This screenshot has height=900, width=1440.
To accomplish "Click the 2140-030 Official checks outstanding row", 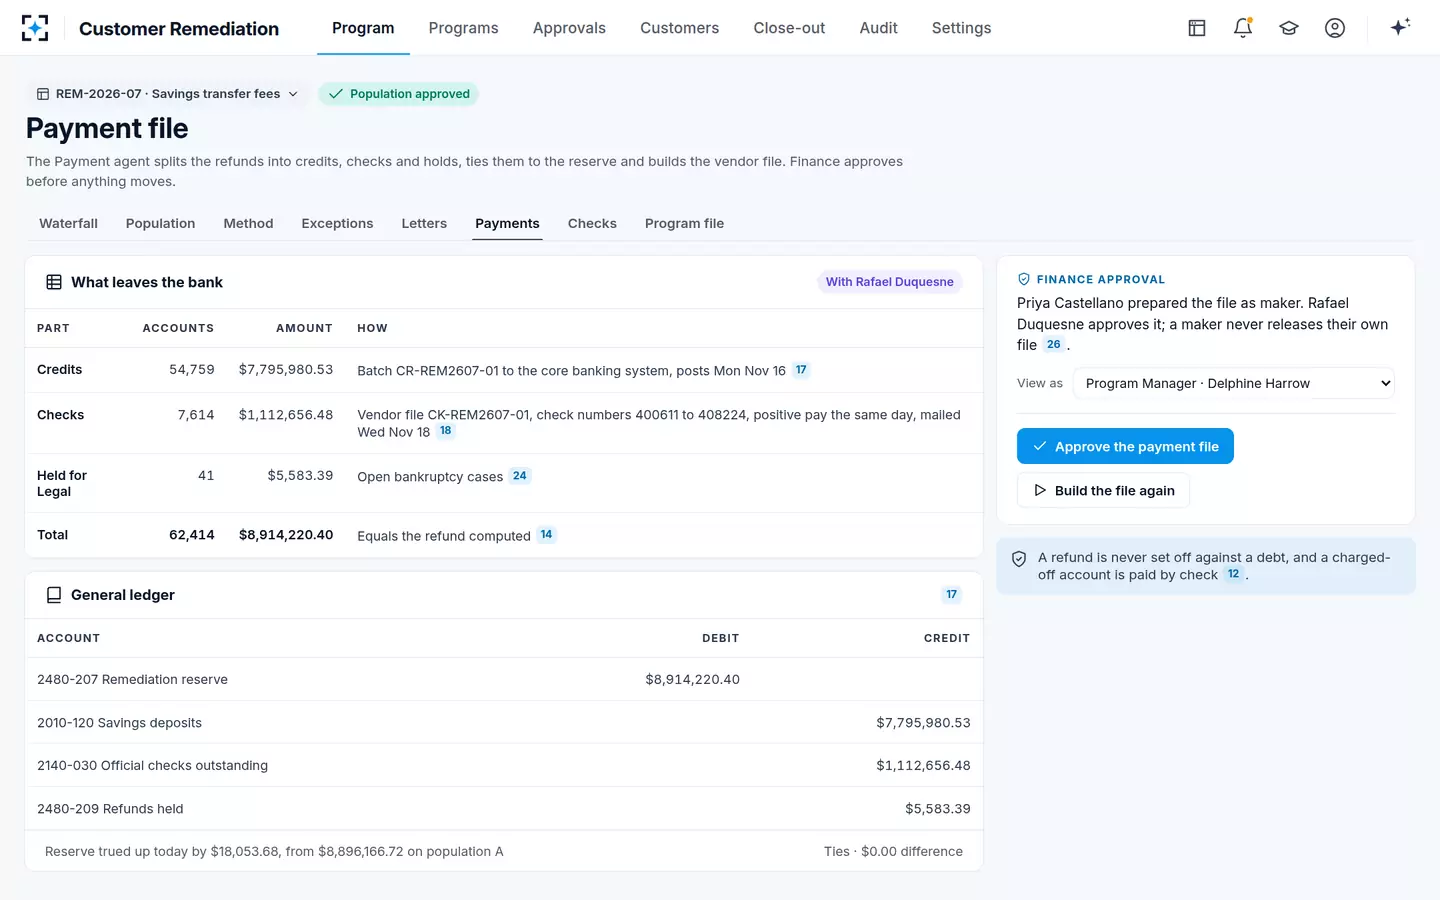I will [x=504, y=765].
